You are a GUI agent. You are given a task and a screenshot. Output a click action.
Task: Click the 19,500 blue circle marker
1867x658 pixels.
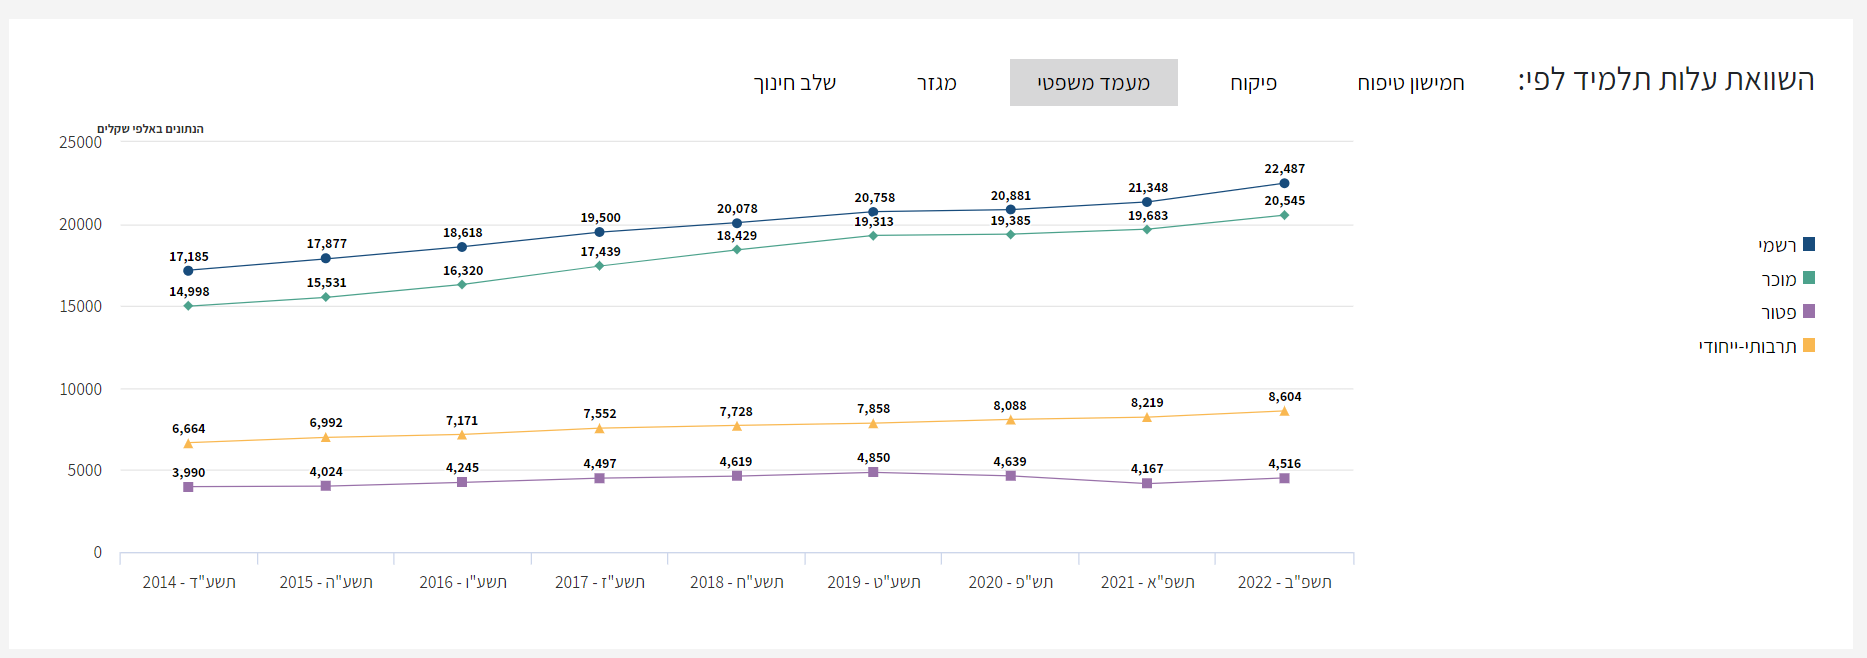click(599, 232)
